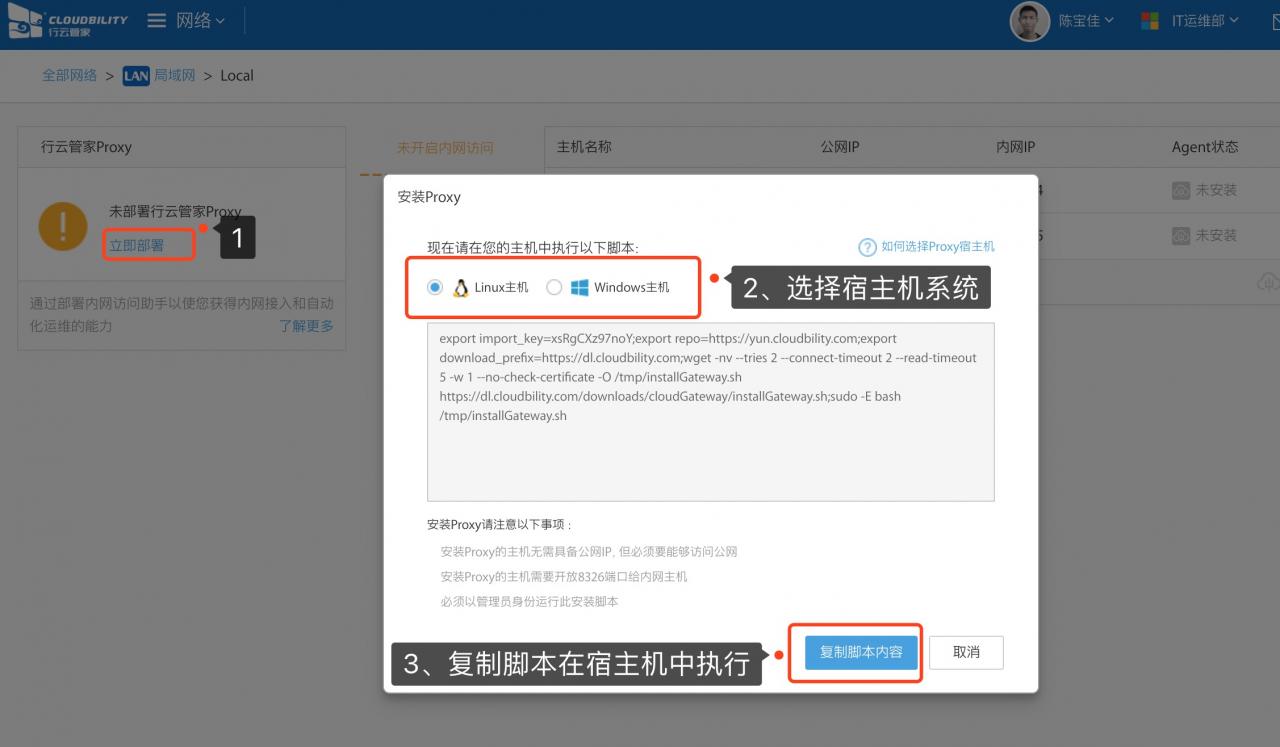The image size is (1280, 747).
Task: Click the Cloudbility 行云管家 logo
Action: (67, 22)
